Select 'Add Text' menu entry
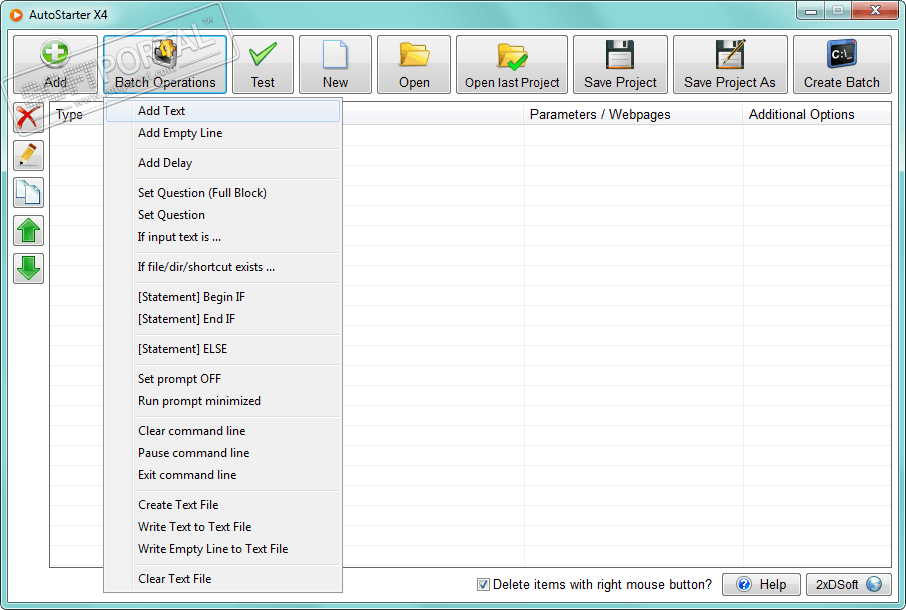Screen dimensions: 906x610 pyautogui.click(x=223, y=111)
